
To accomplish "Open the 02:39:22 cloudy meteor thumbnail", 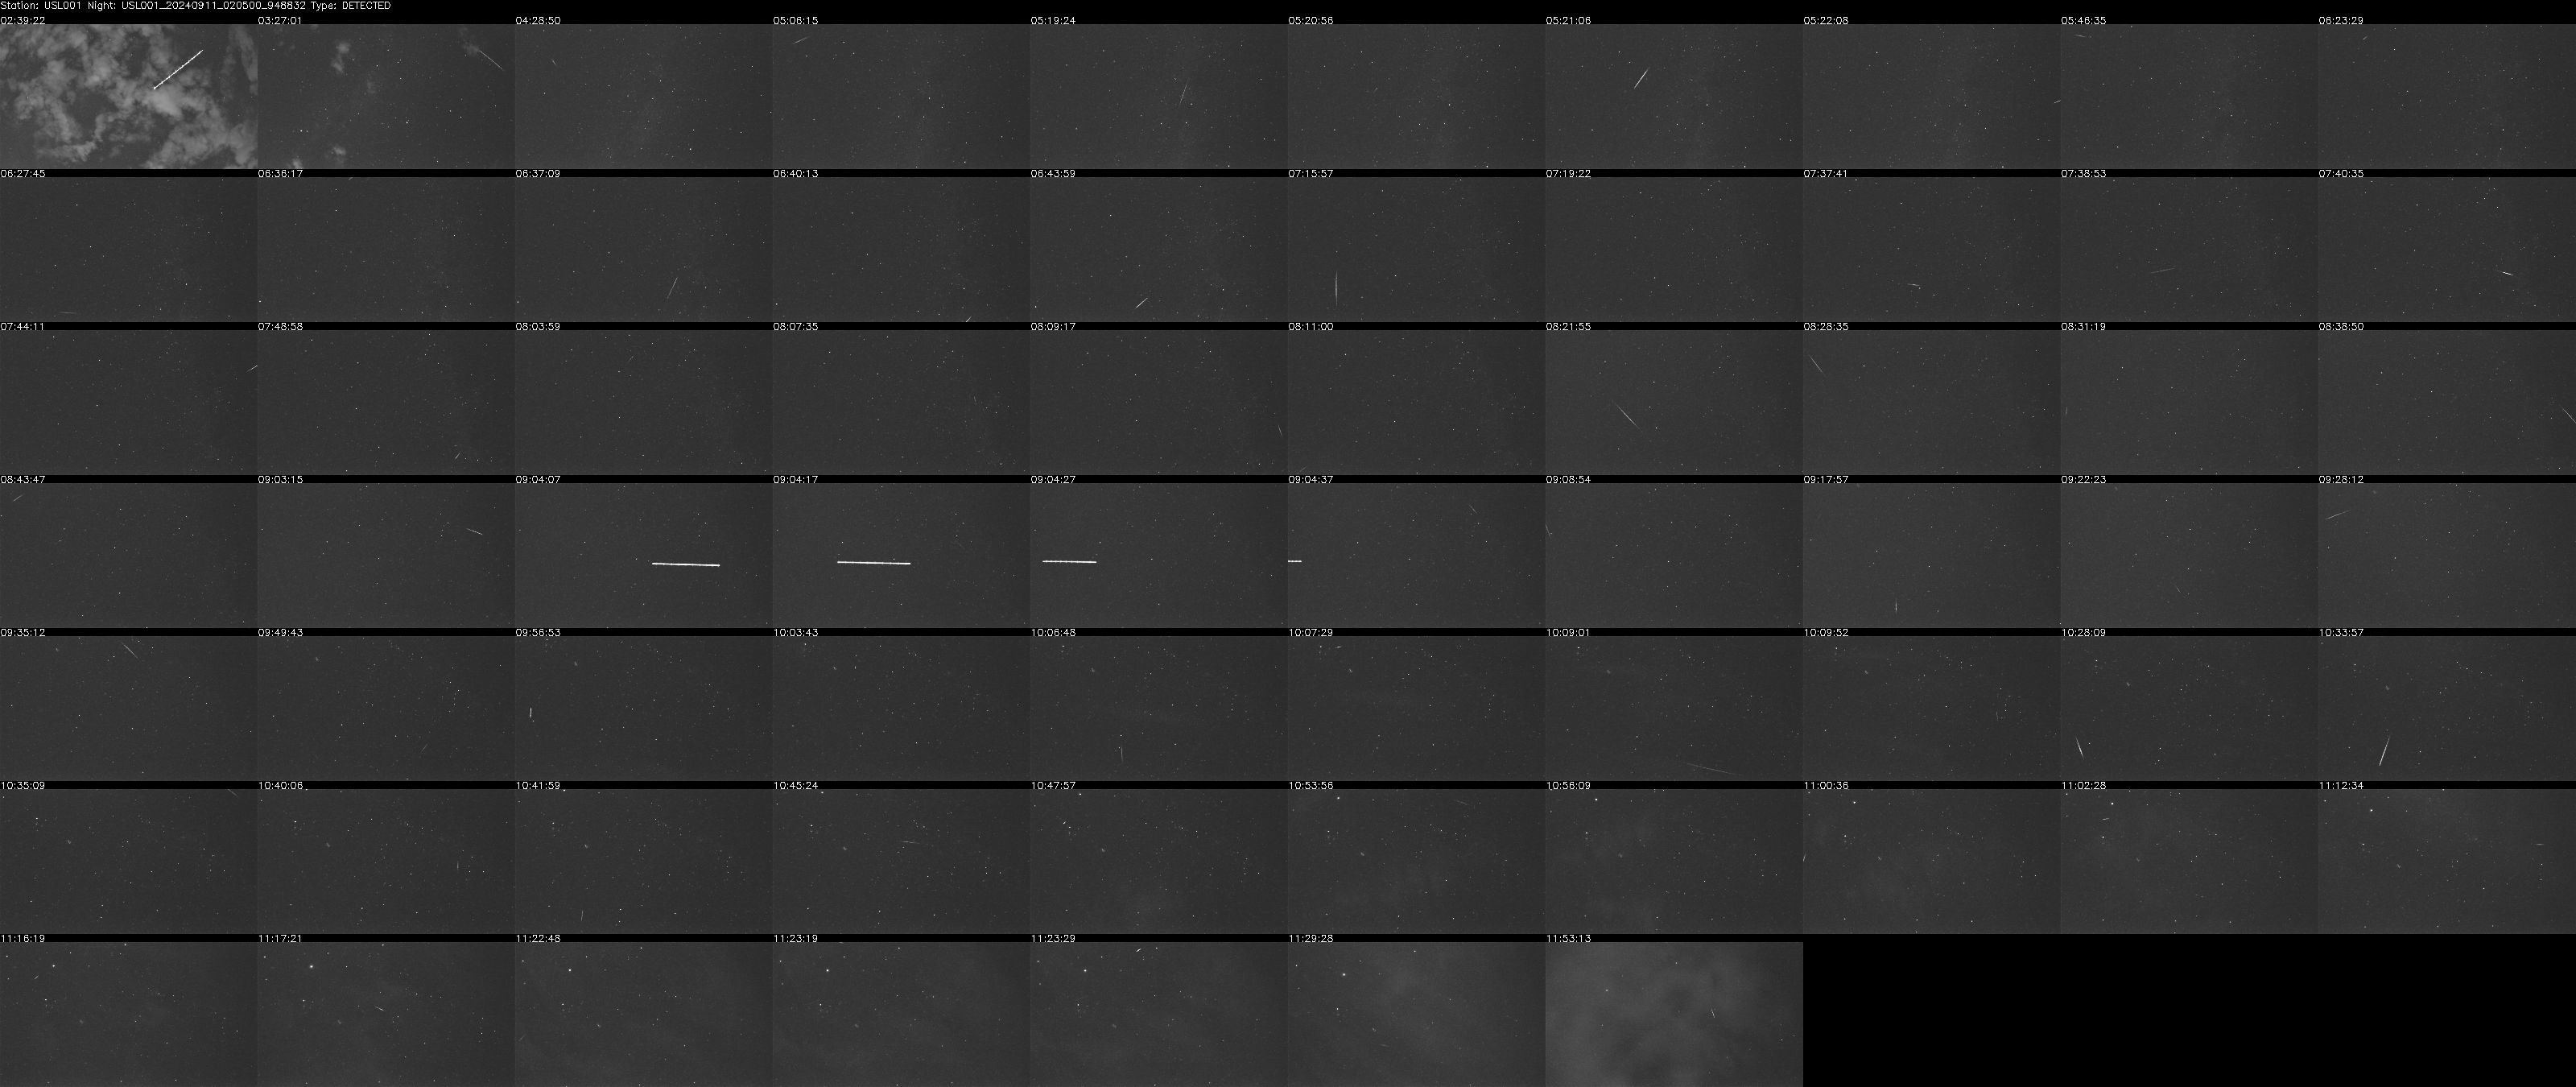I will click(x=128, y=96).
